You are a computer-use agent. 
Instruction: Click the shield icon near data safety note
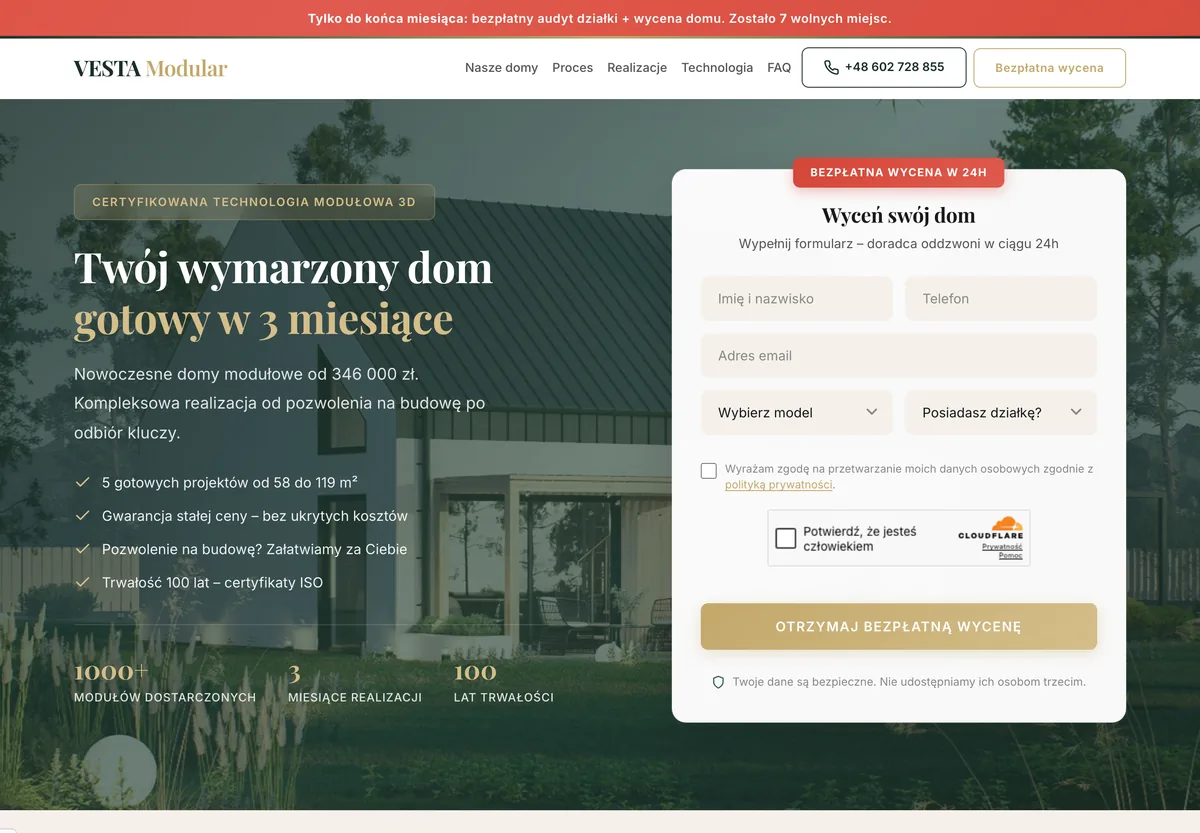point(718,682)
